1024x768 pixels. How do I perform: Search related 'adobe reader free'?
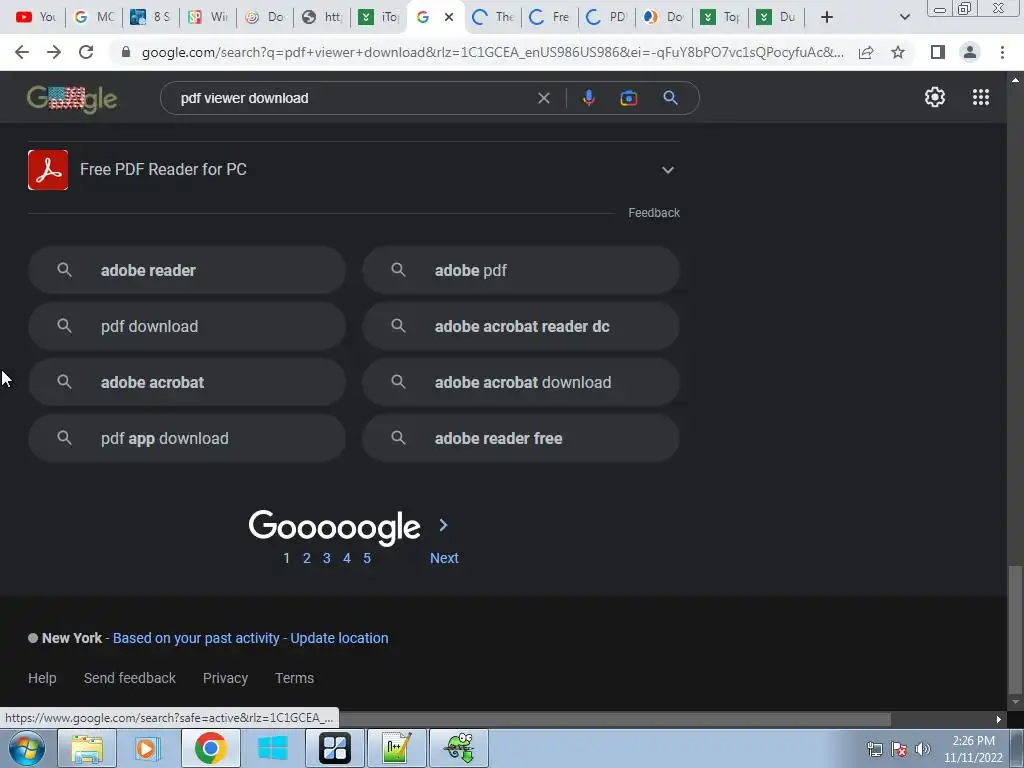pos(521,439)
